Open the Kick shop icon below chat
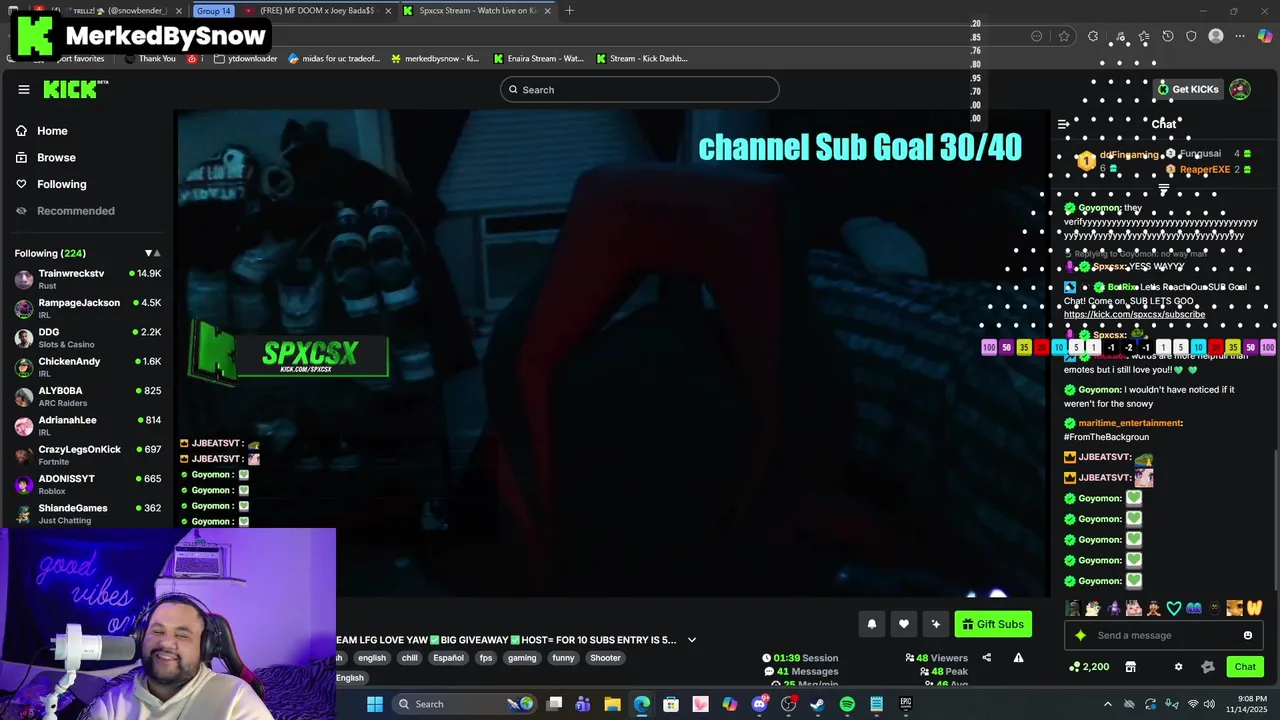The height and width of the screenshot is (720, 1280). pyautogui.click(x=1131, y=667)
